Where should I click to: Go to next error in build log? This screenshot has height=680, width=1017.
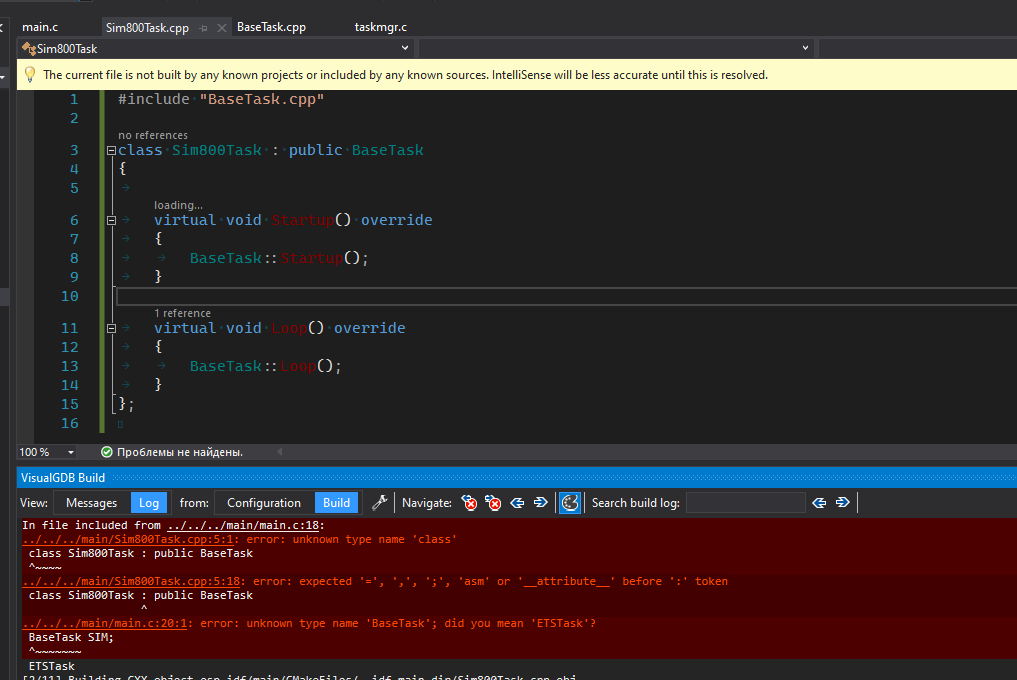tap(493, 503)
